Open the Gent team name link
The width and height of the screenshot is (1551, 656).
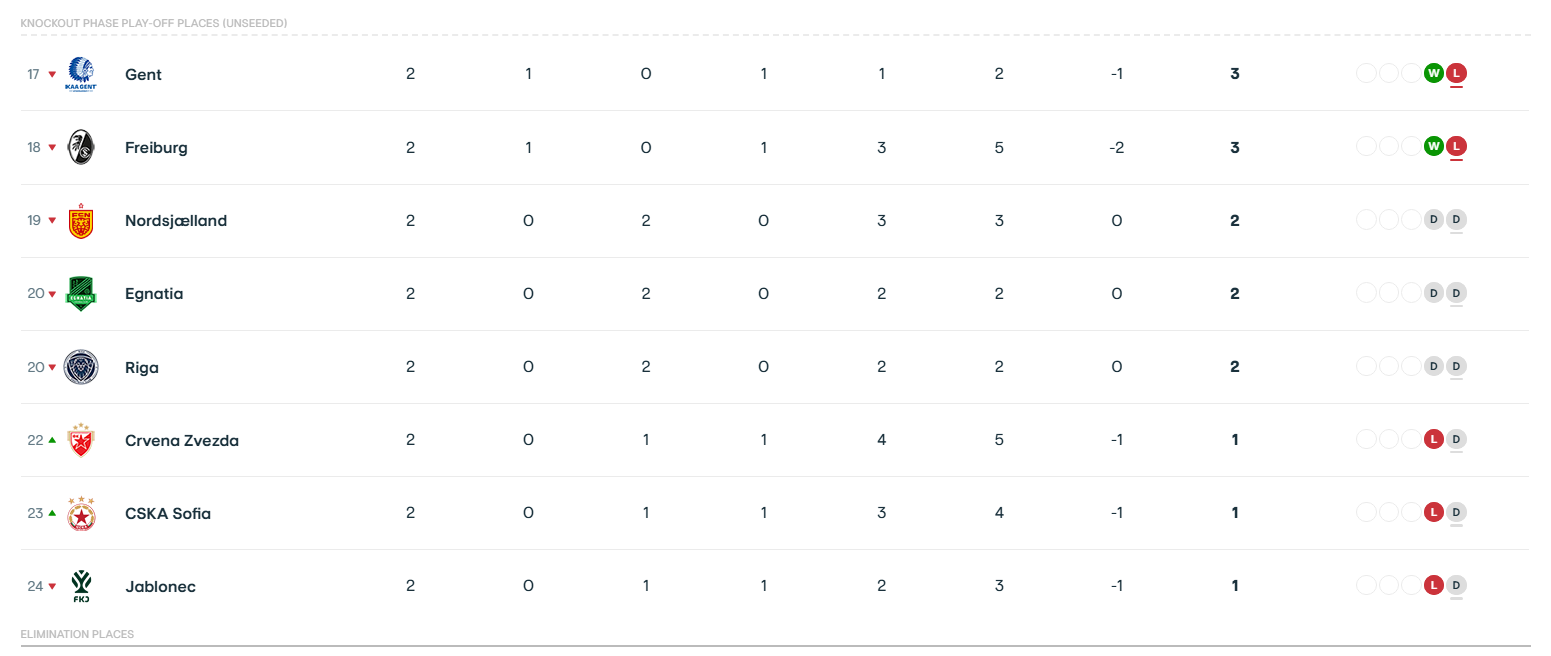point(143,74)
